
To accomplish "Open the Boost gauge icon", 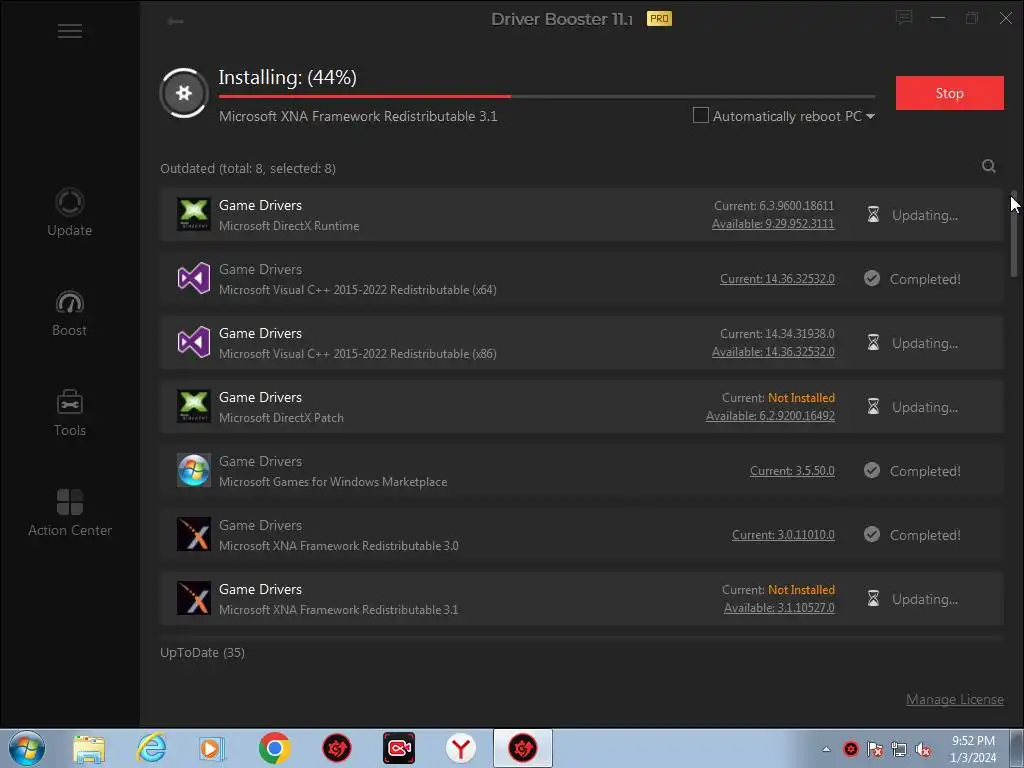I will 70,302.
